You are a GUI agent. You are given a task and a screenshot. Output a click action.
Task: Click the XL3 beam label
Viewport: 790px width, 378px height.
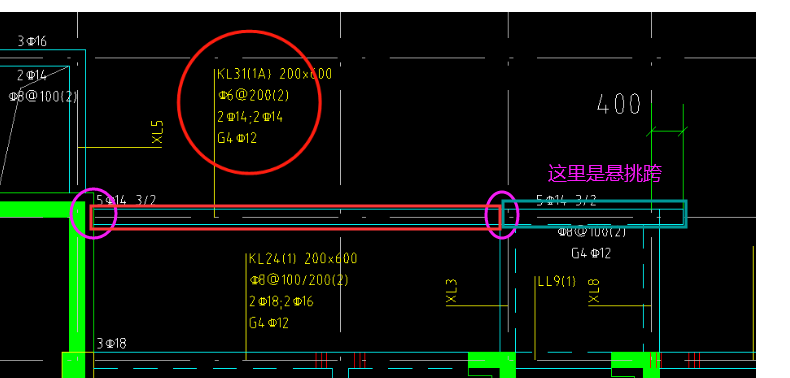[452, 291]
